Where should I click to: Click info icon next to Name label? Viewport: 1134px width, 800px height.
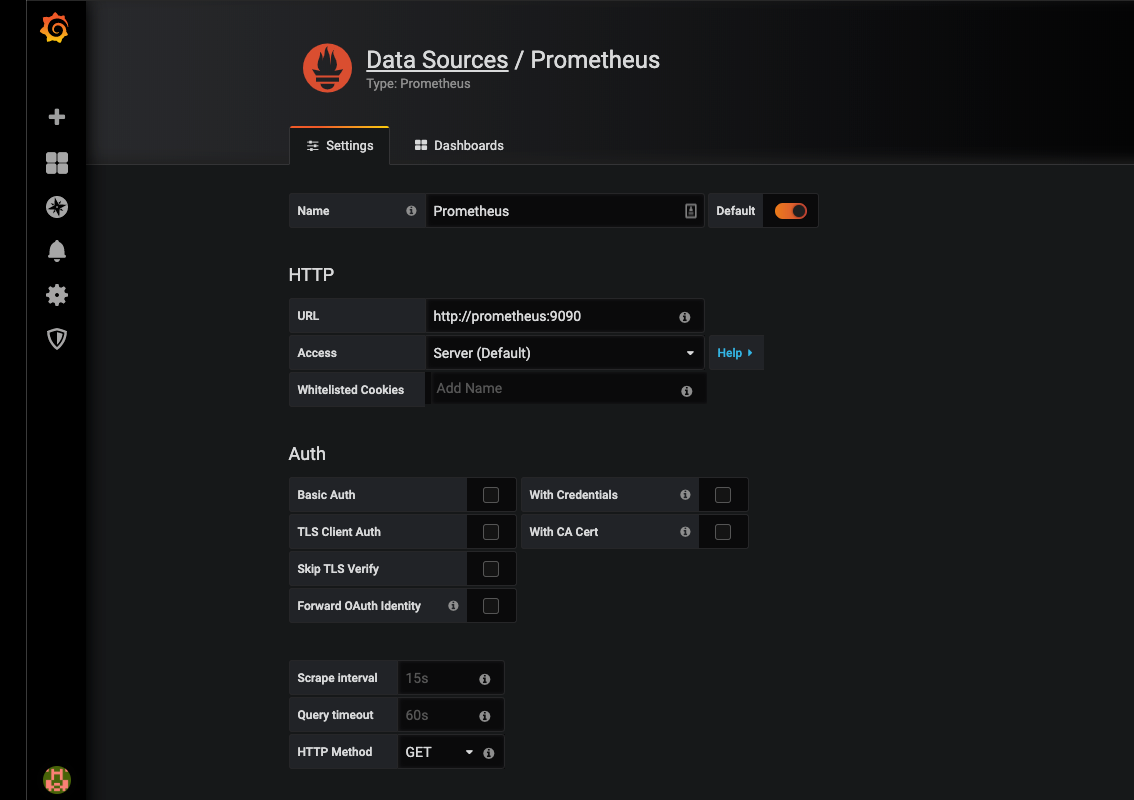tap(411, 210)
